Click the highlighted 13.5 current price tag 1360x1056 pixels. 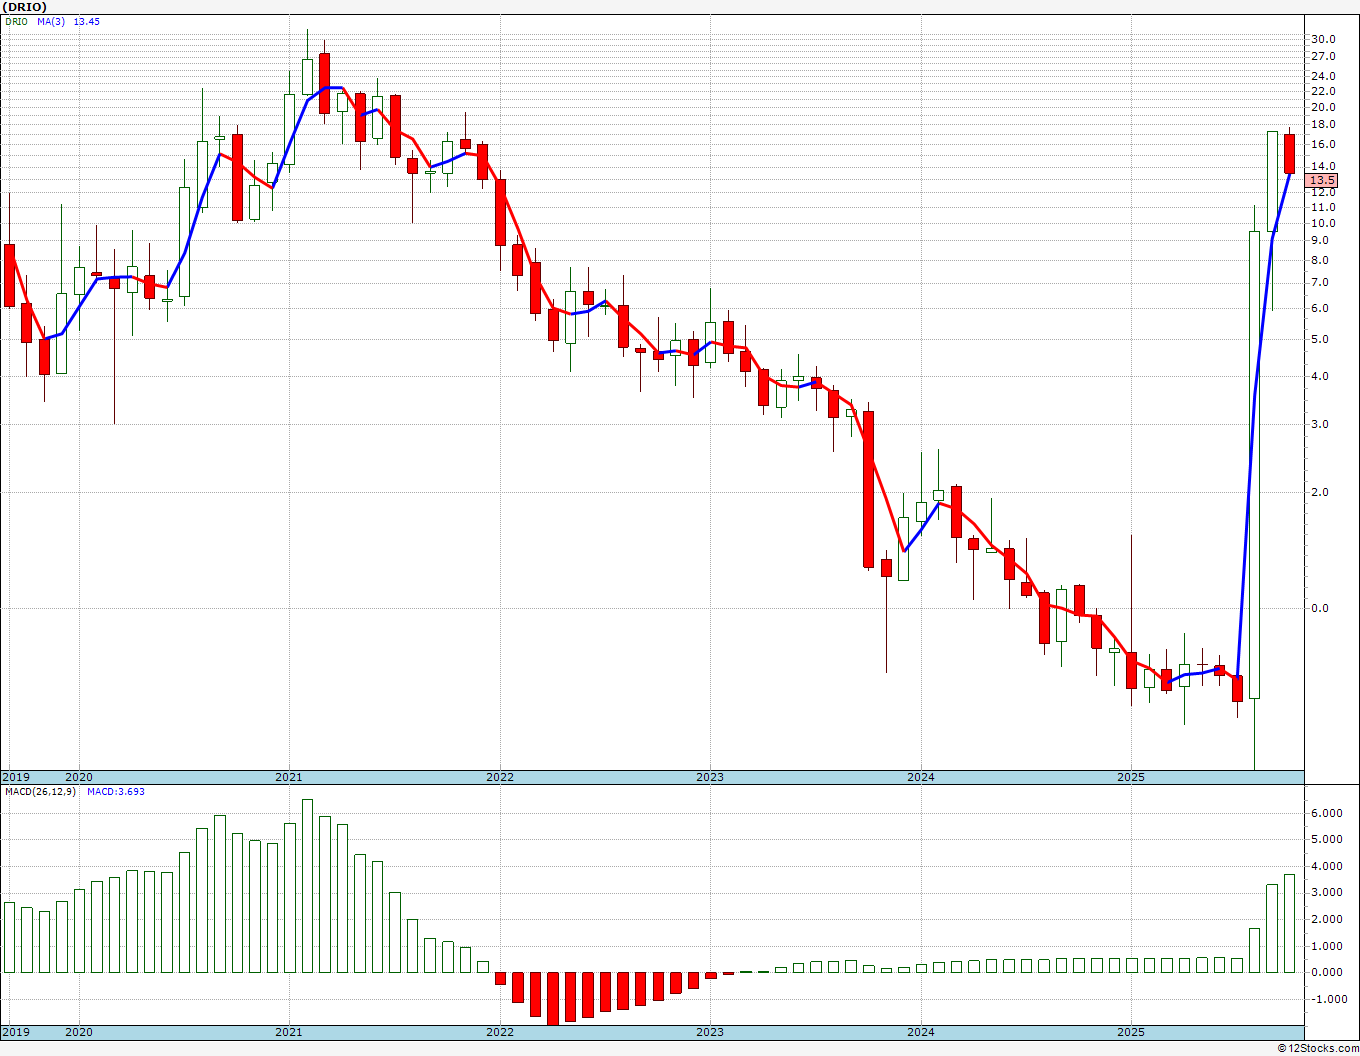pyautogui.click(x=1323, y=180)
